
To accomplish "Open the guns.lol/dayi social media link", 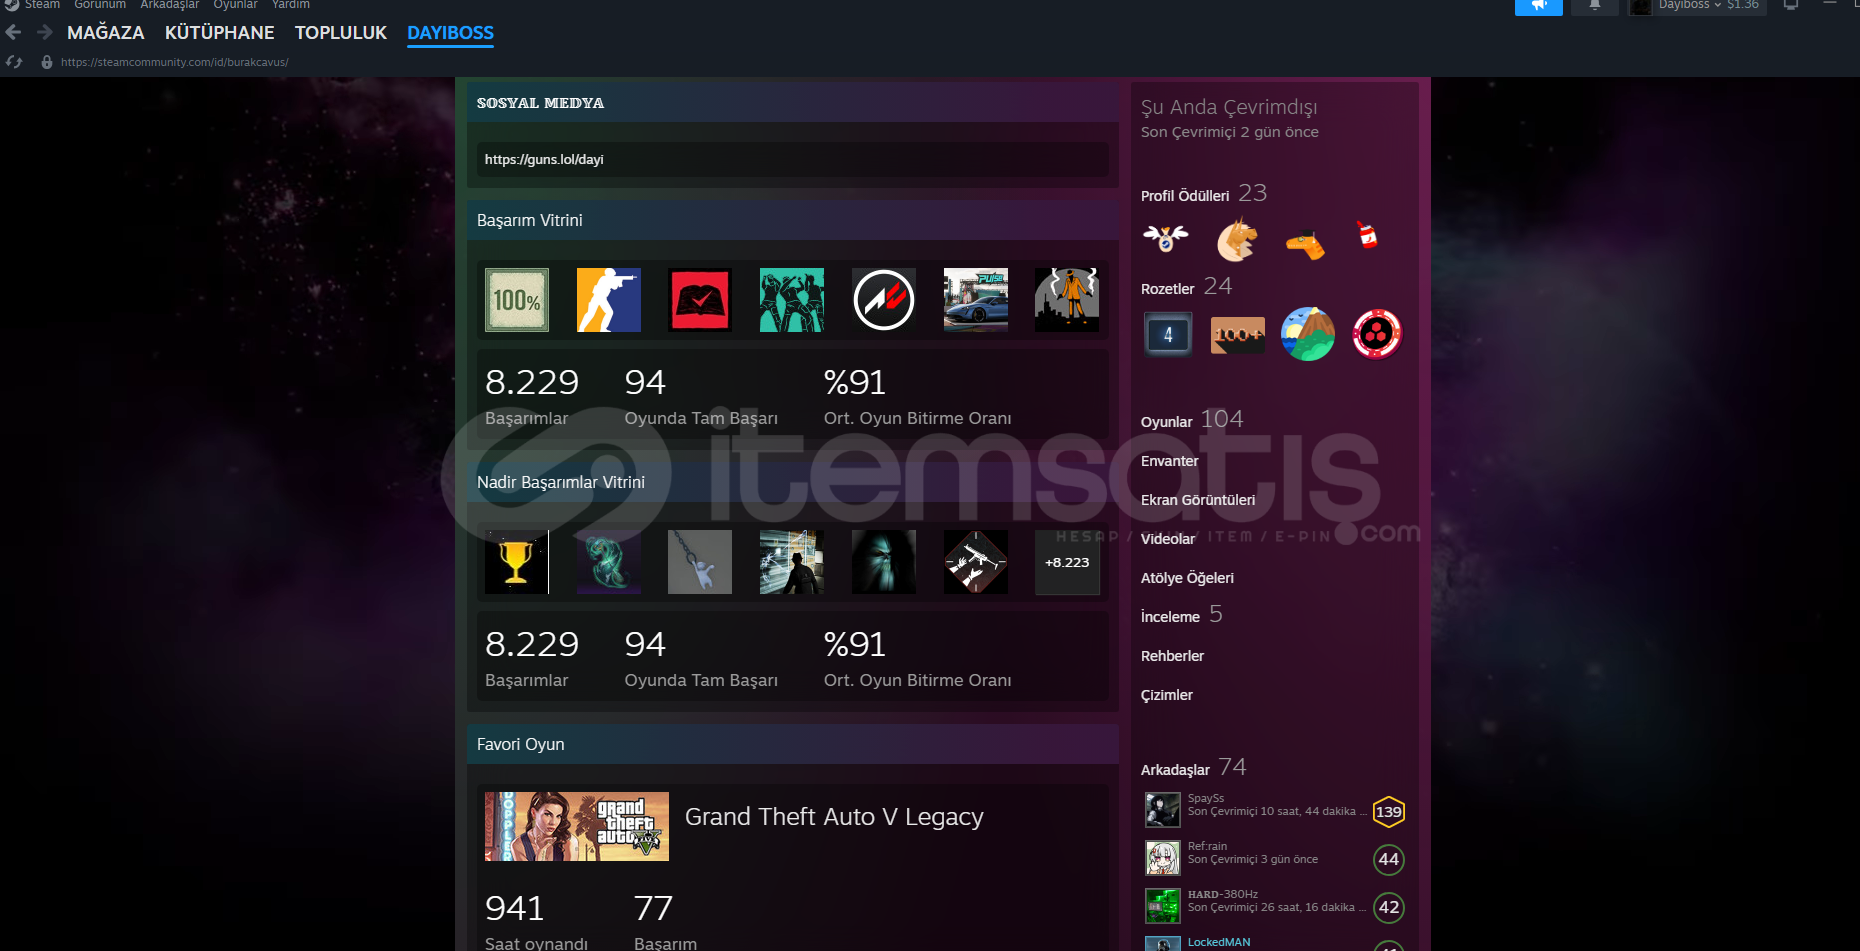I will (x=544, y=159).
